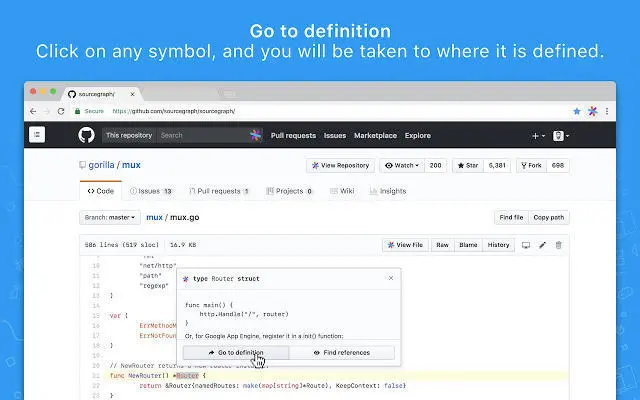Open the Blame view
Screen dimensions: 640x400
click(468, 245)
